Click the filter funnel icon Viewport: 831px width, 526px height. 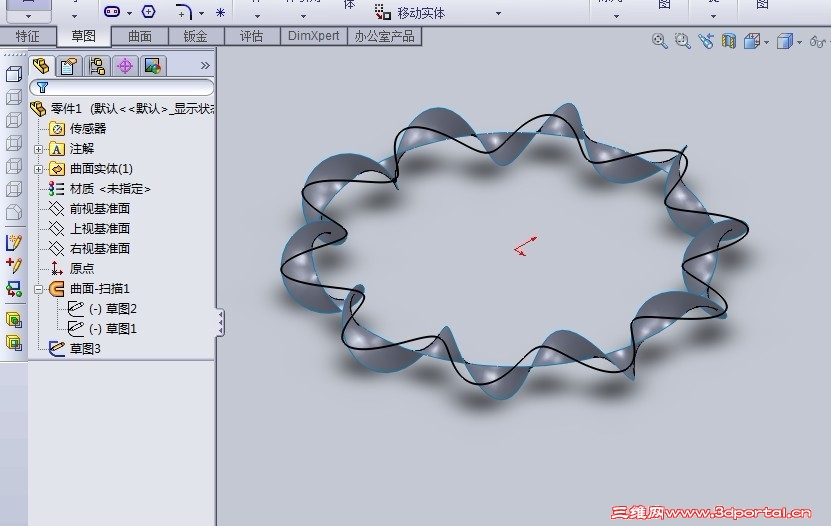click(42, 87)
